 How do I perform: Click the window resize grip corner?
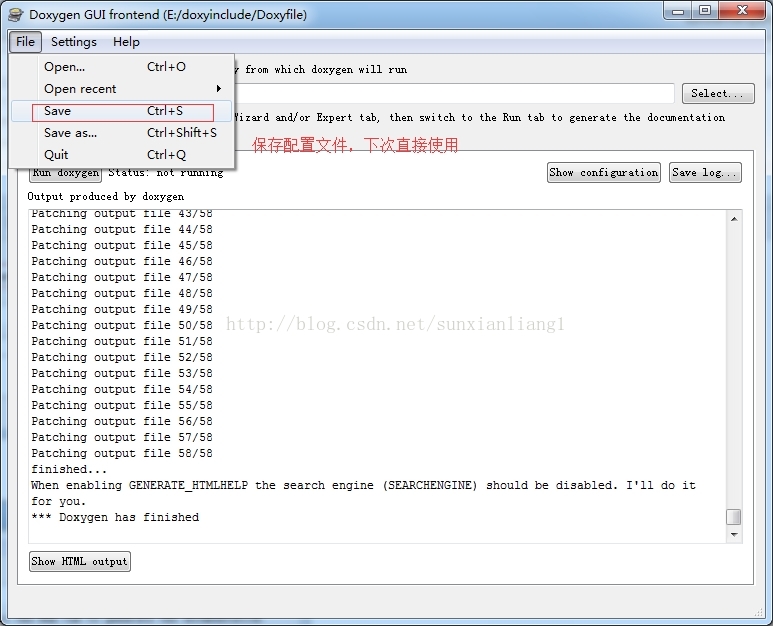(x=759, y=612)
